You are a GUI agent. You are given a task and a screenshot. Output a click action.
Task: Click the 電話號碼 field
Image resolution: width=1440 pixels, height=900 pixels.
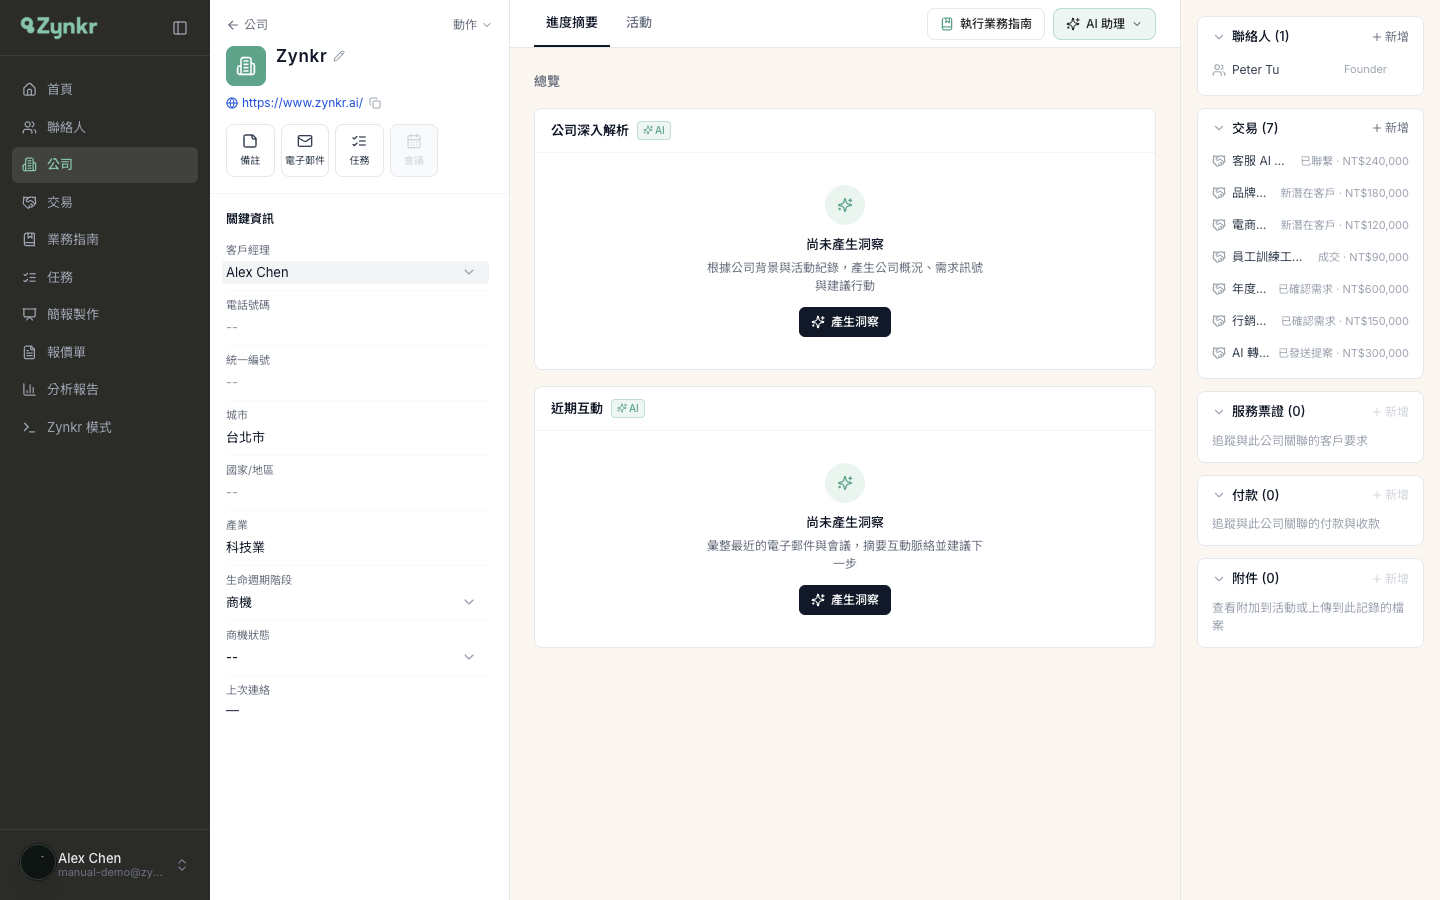pyautogui.click(x=355, y=327)
